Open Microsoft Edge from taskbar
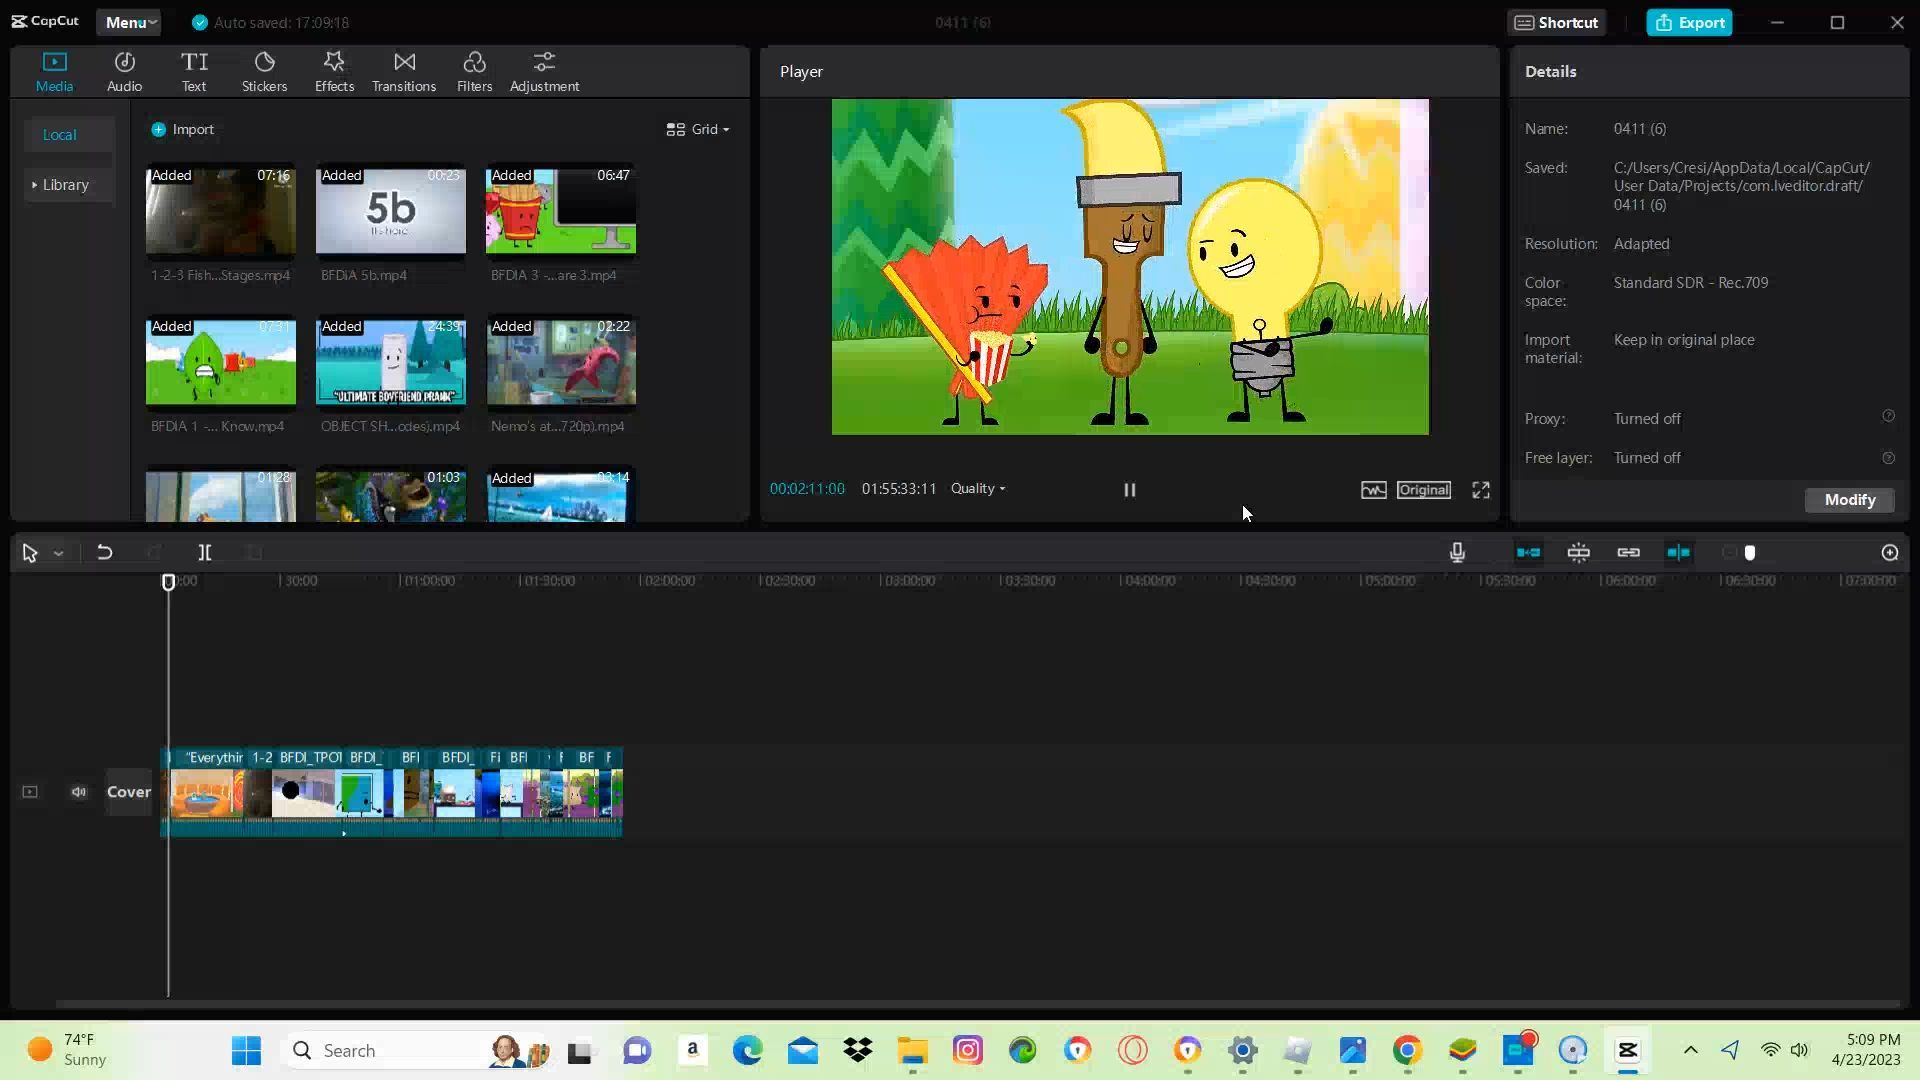The height and width of the screenshot is (1080, 1920). [x=747, y=1051]
